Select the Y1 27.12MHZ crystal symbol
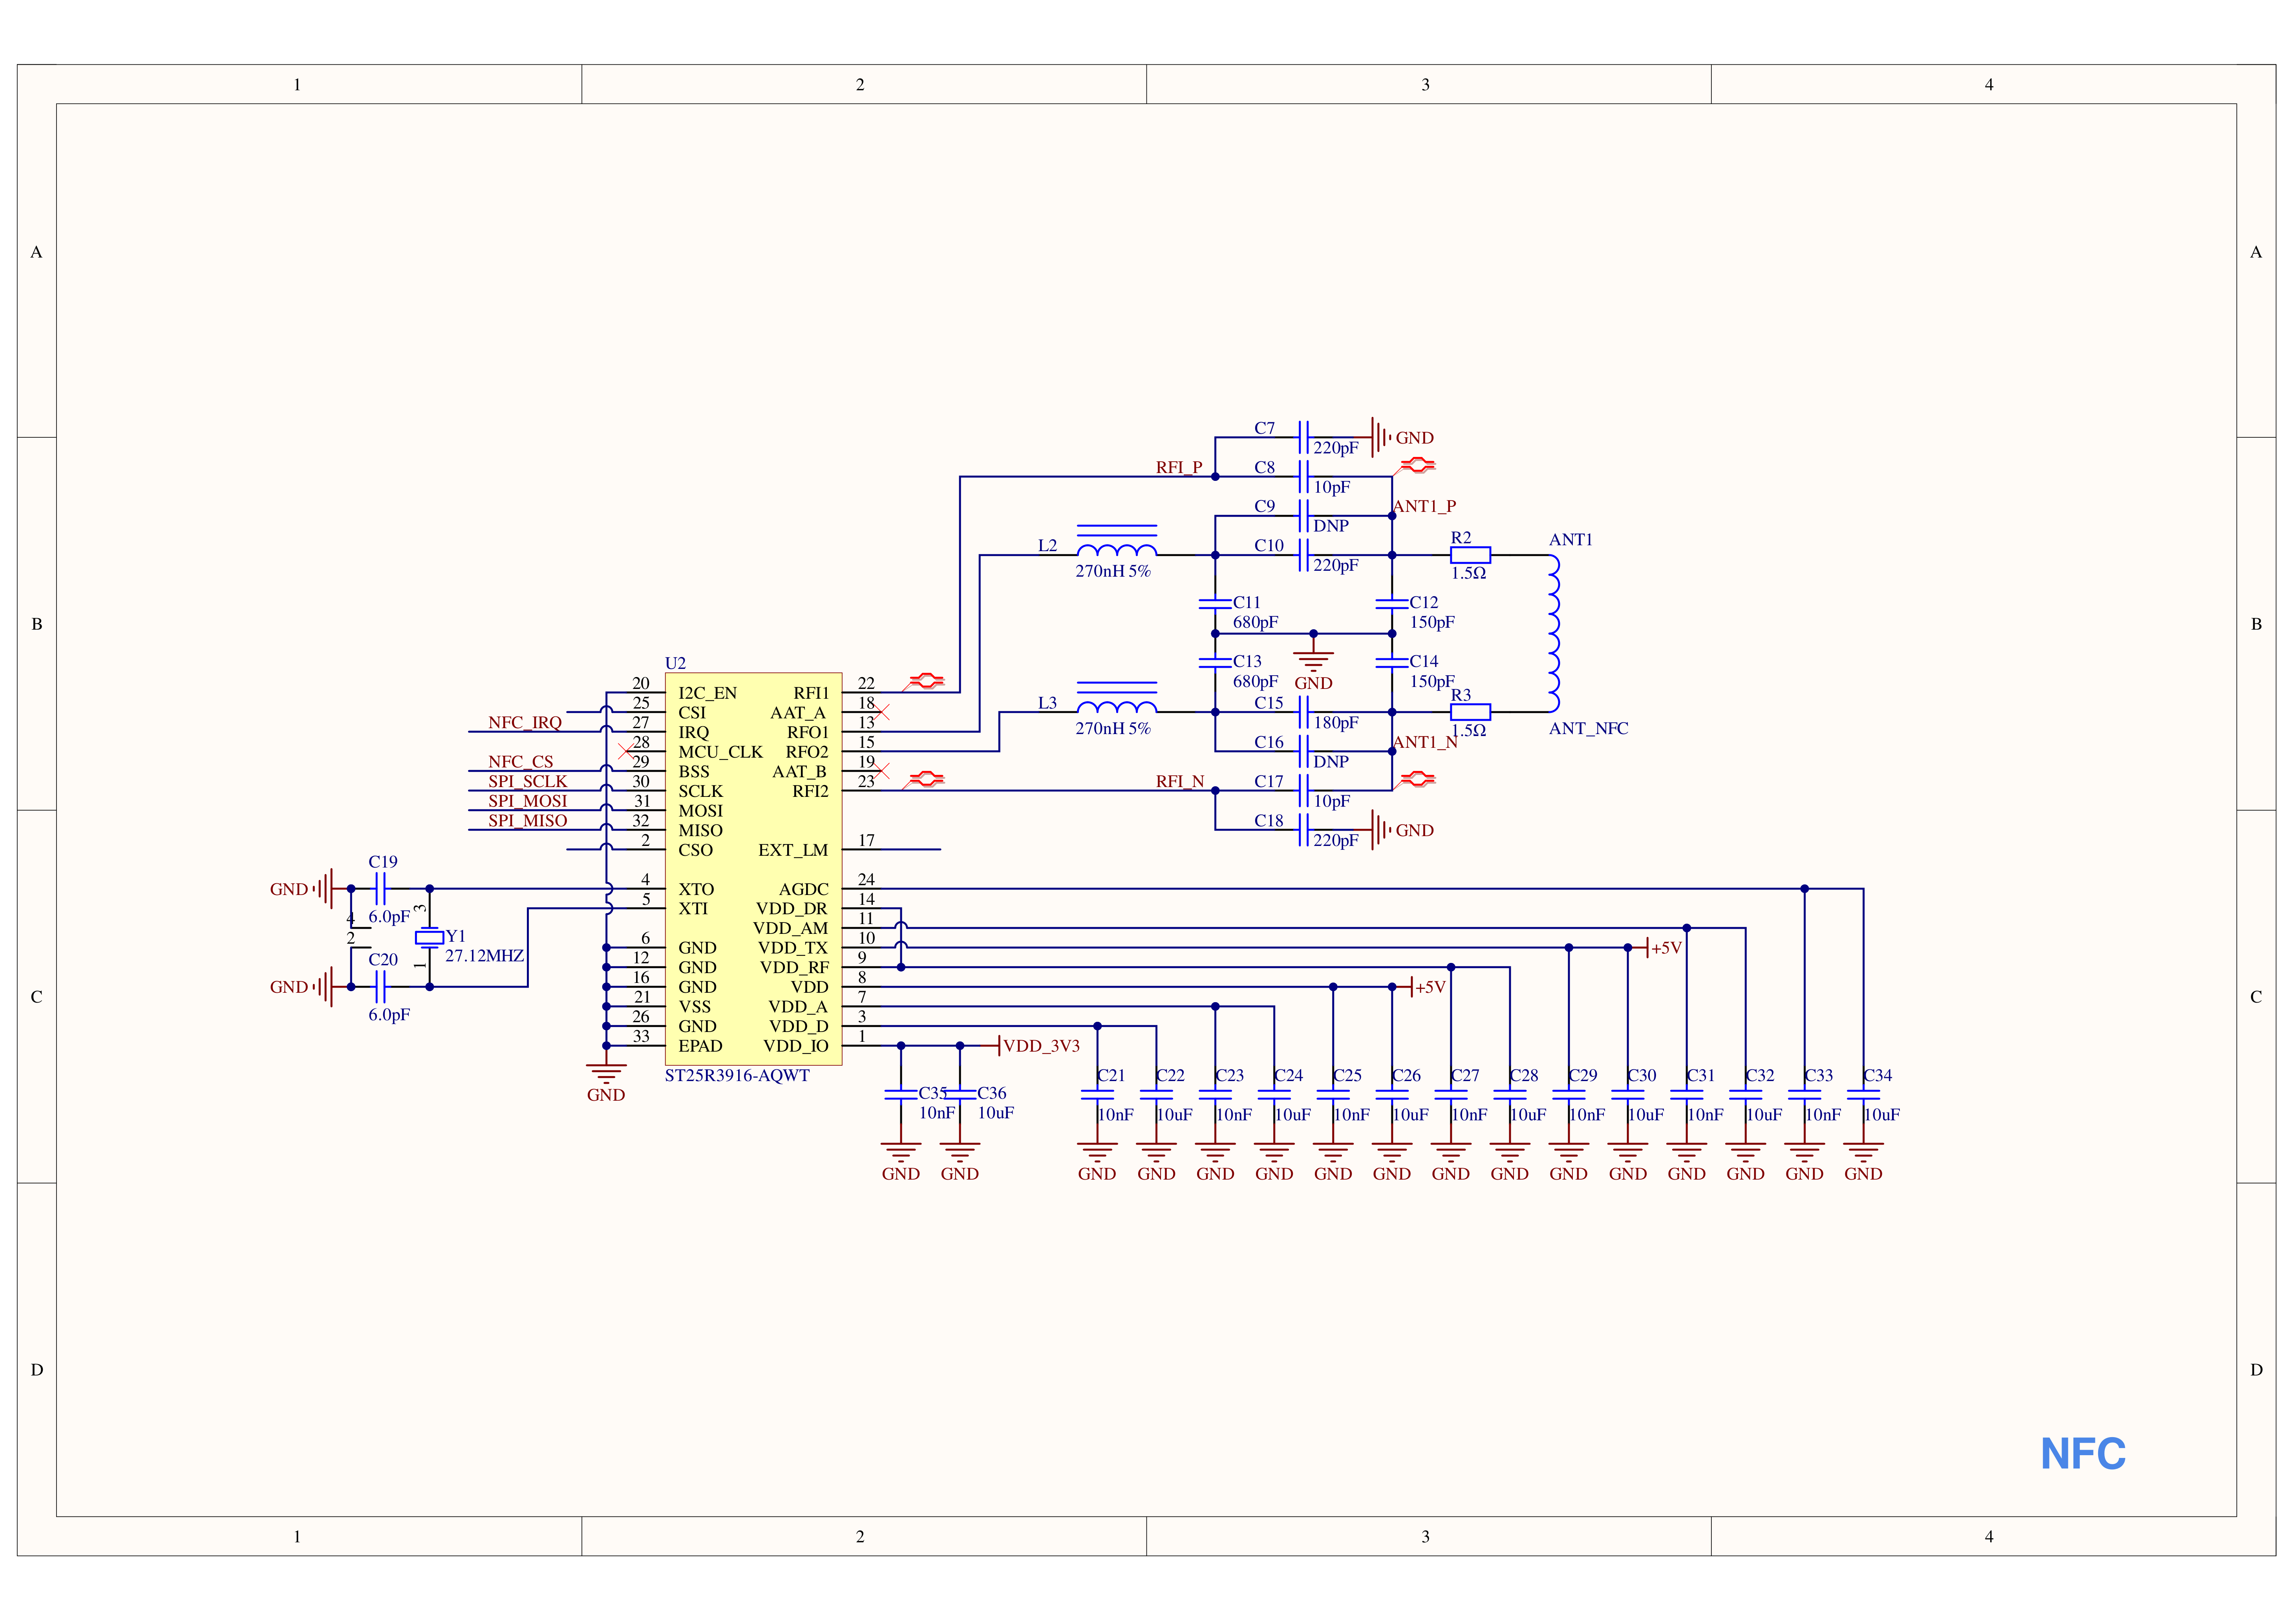The height and width of the screenshot is (1622, 2296). (429, 937)
